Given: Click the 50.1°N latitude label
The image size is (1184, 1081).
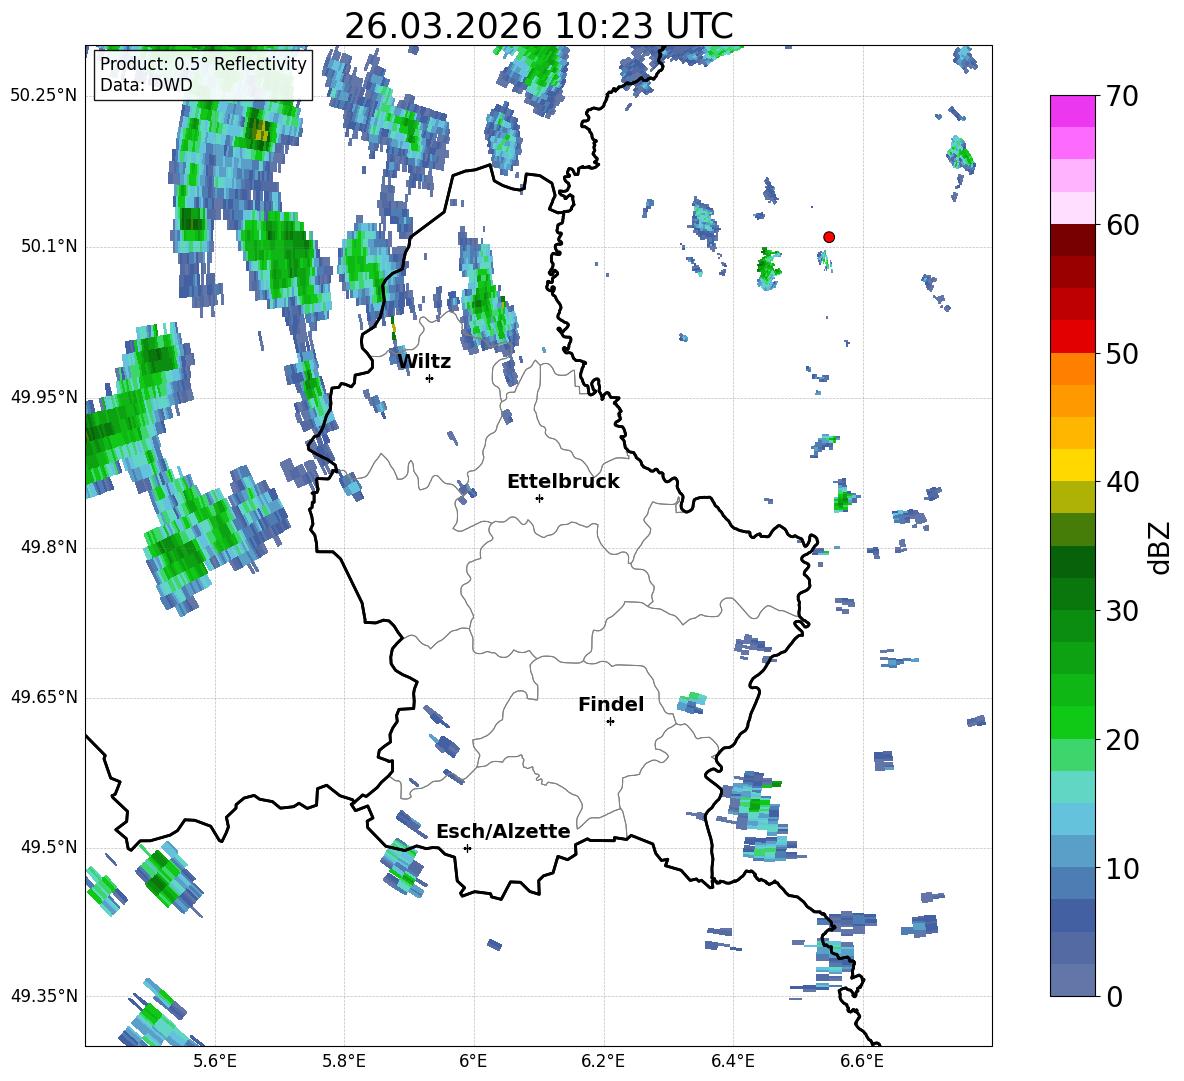Looking at the screenshot, I should point(49,246).
